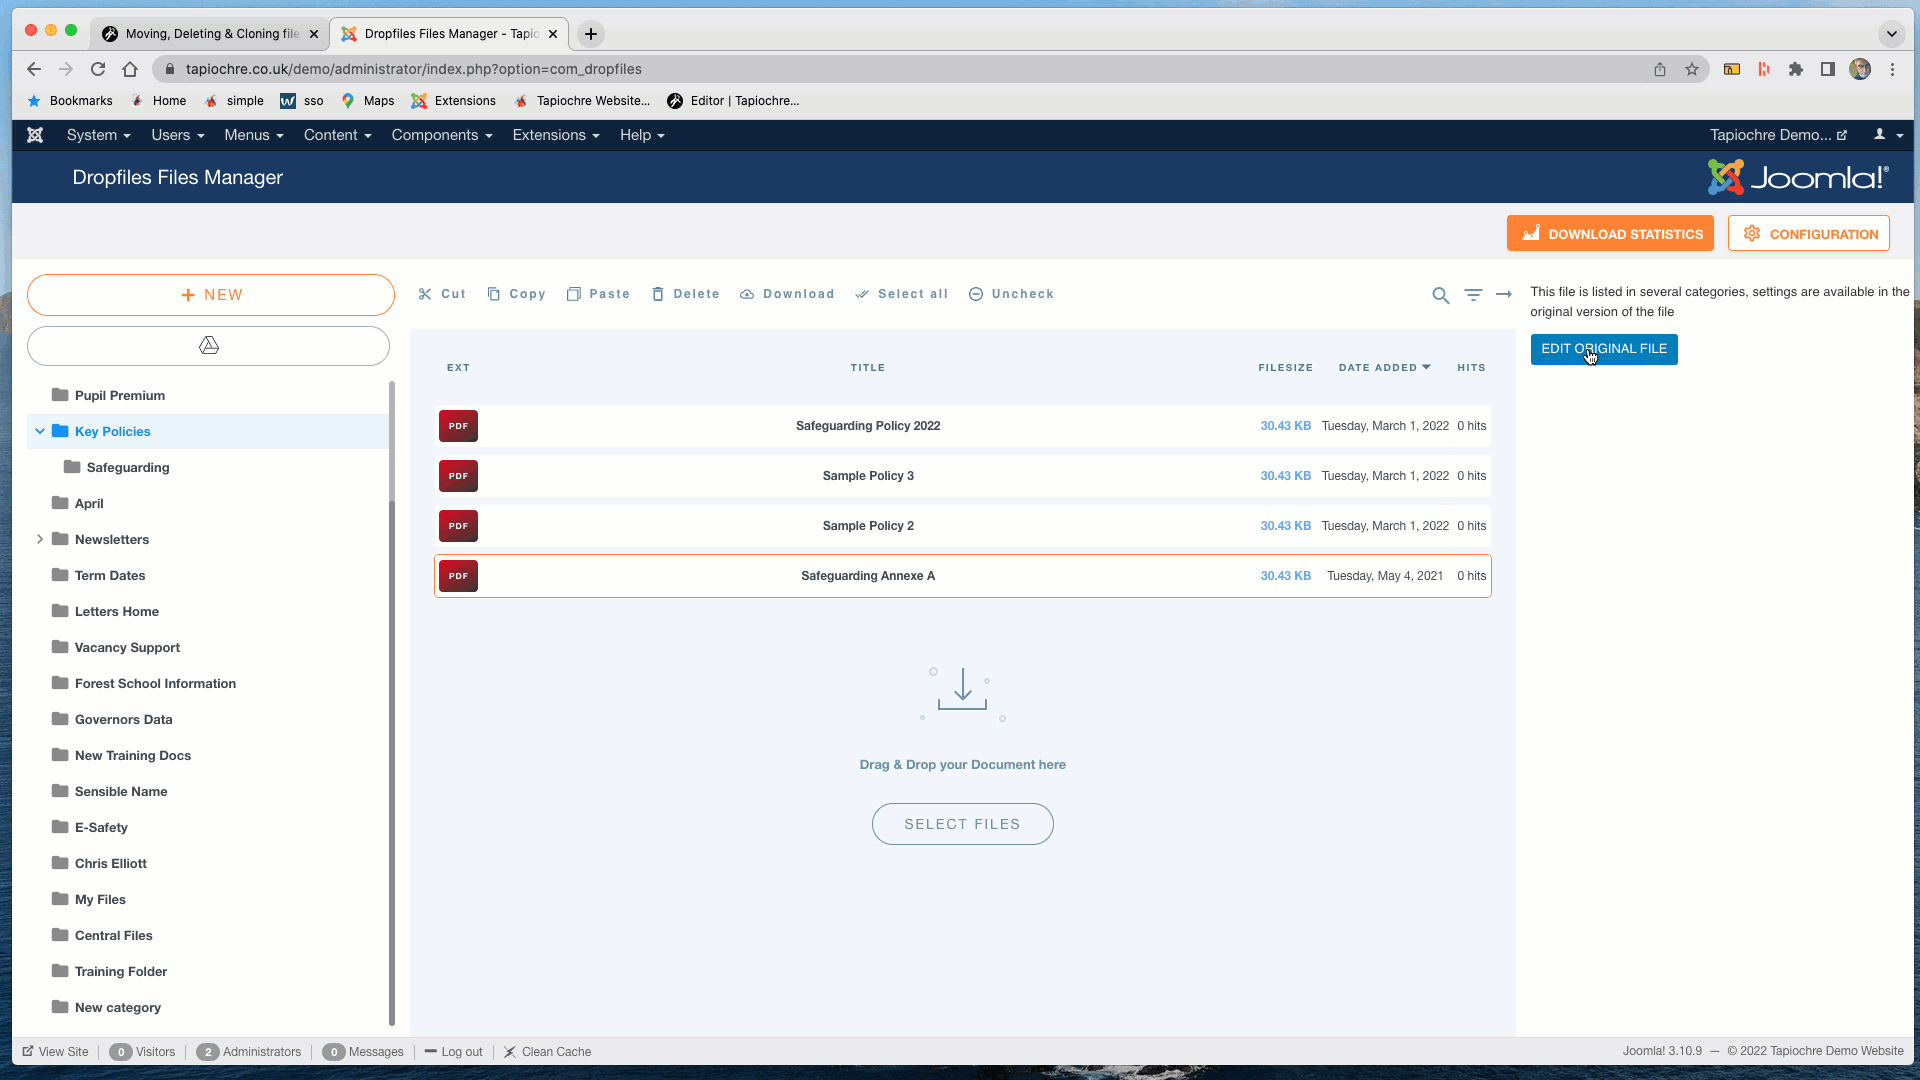Click the Filesize column header
1920x1080 pixels.
point(1285,368)
